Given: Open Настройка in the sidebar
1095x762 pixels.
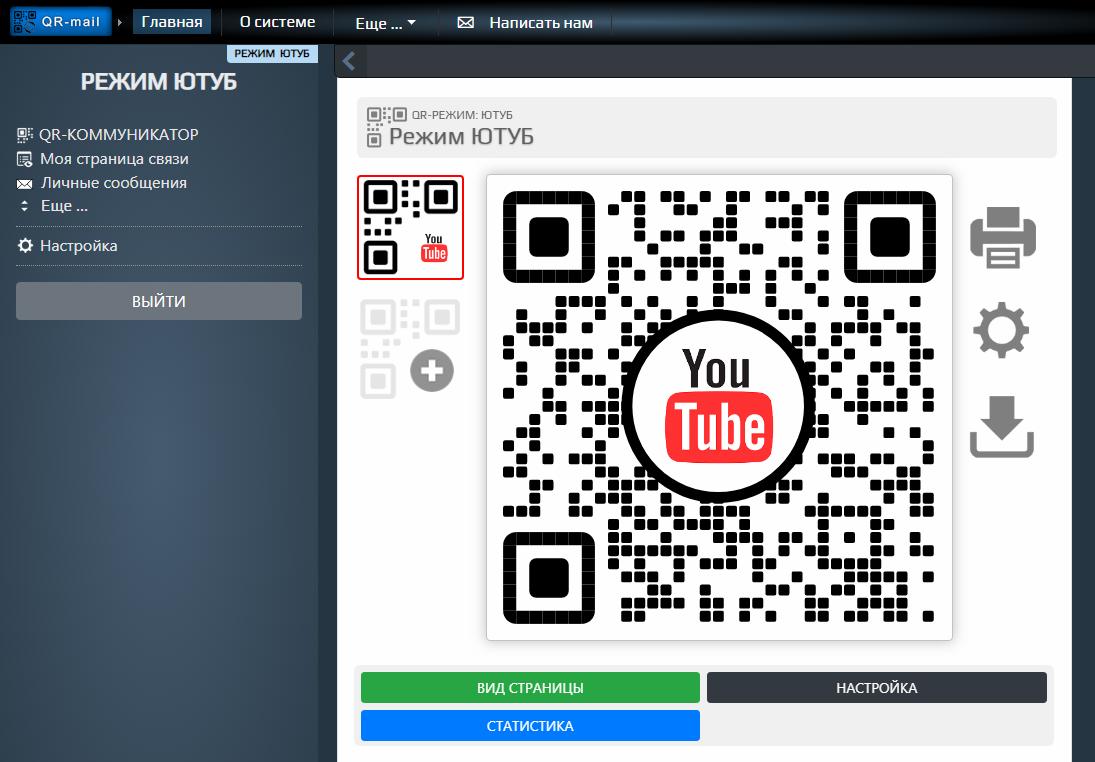Looking at the screenshot, I should pyautogui.click(x=78, y=246).
